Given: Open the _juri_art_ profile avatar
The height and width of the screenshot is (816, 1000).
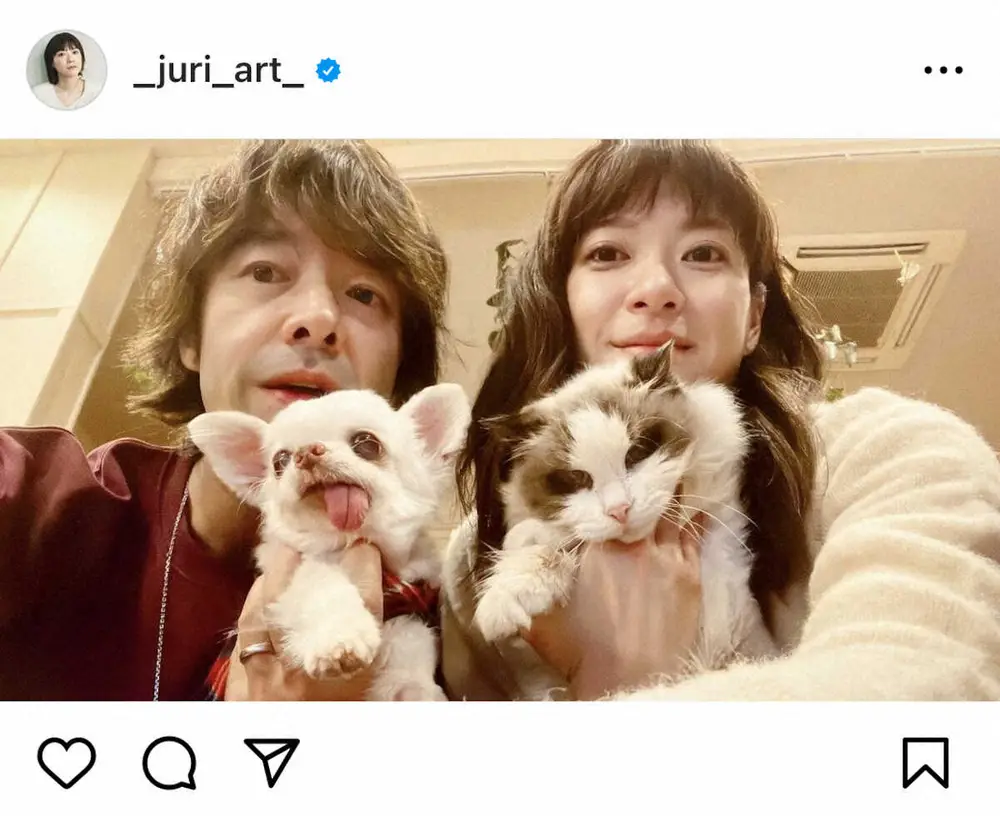Looking at the screenshot, I should point(66,70).
